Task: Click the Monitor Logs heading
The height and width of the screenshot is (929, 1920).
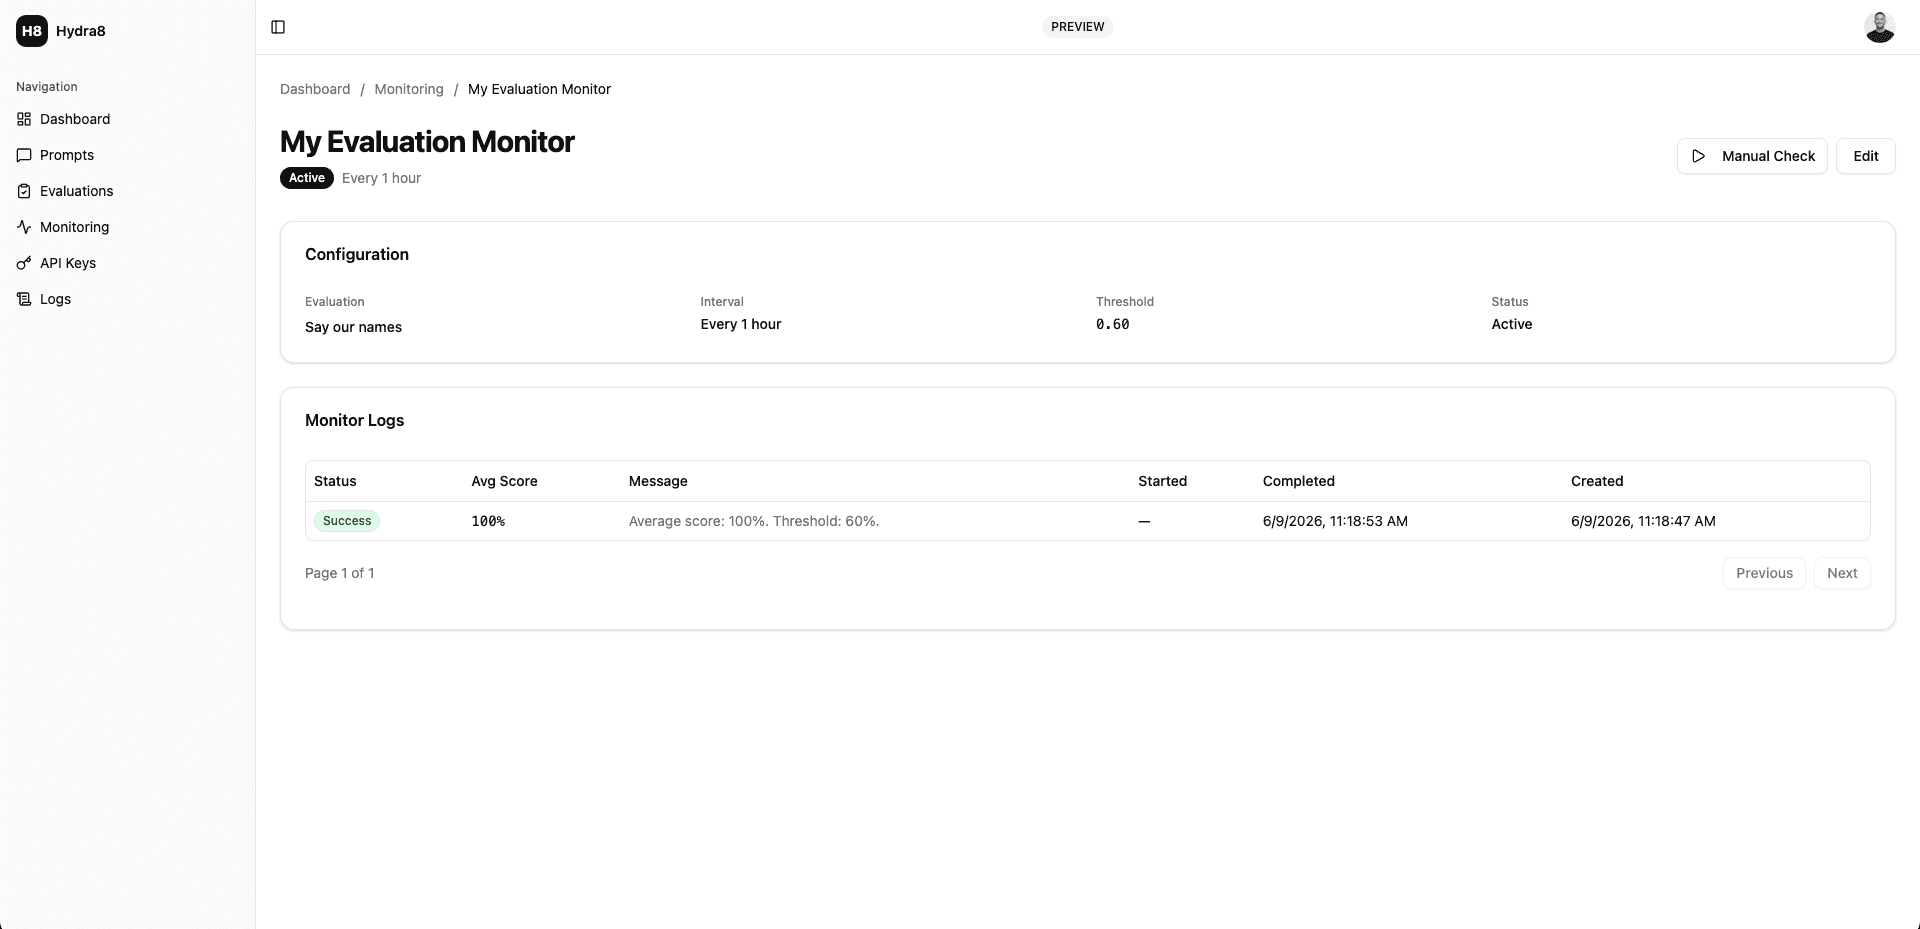Action: point(354,420)
